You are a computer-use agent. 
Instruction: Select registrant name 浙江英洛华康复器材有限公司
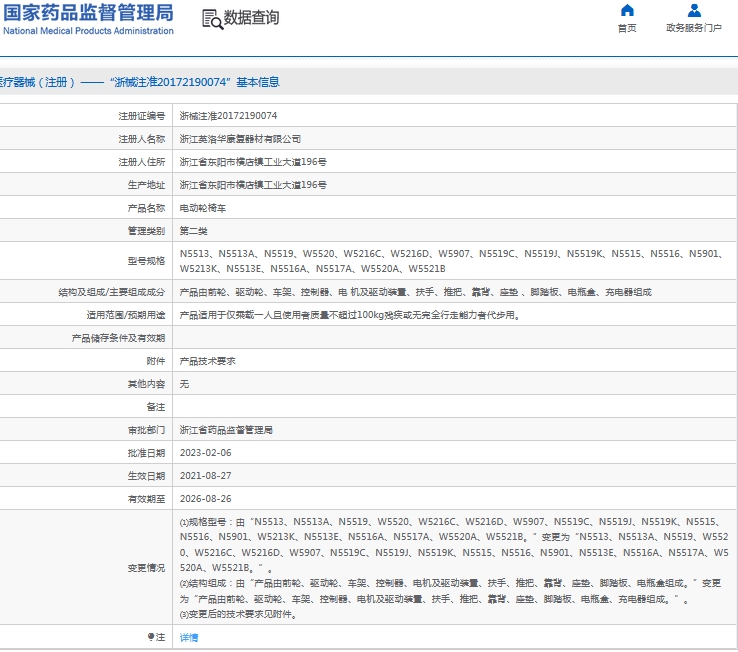pos(240,139)
